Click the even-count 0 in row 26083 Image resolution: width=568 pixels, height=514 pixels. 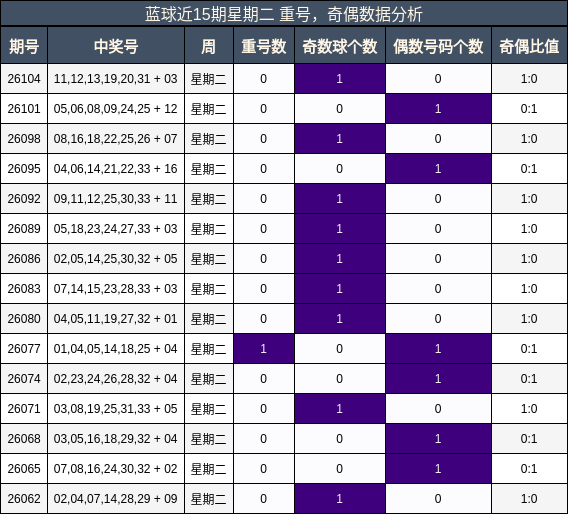pyautogui.click(x=438, y=289)
